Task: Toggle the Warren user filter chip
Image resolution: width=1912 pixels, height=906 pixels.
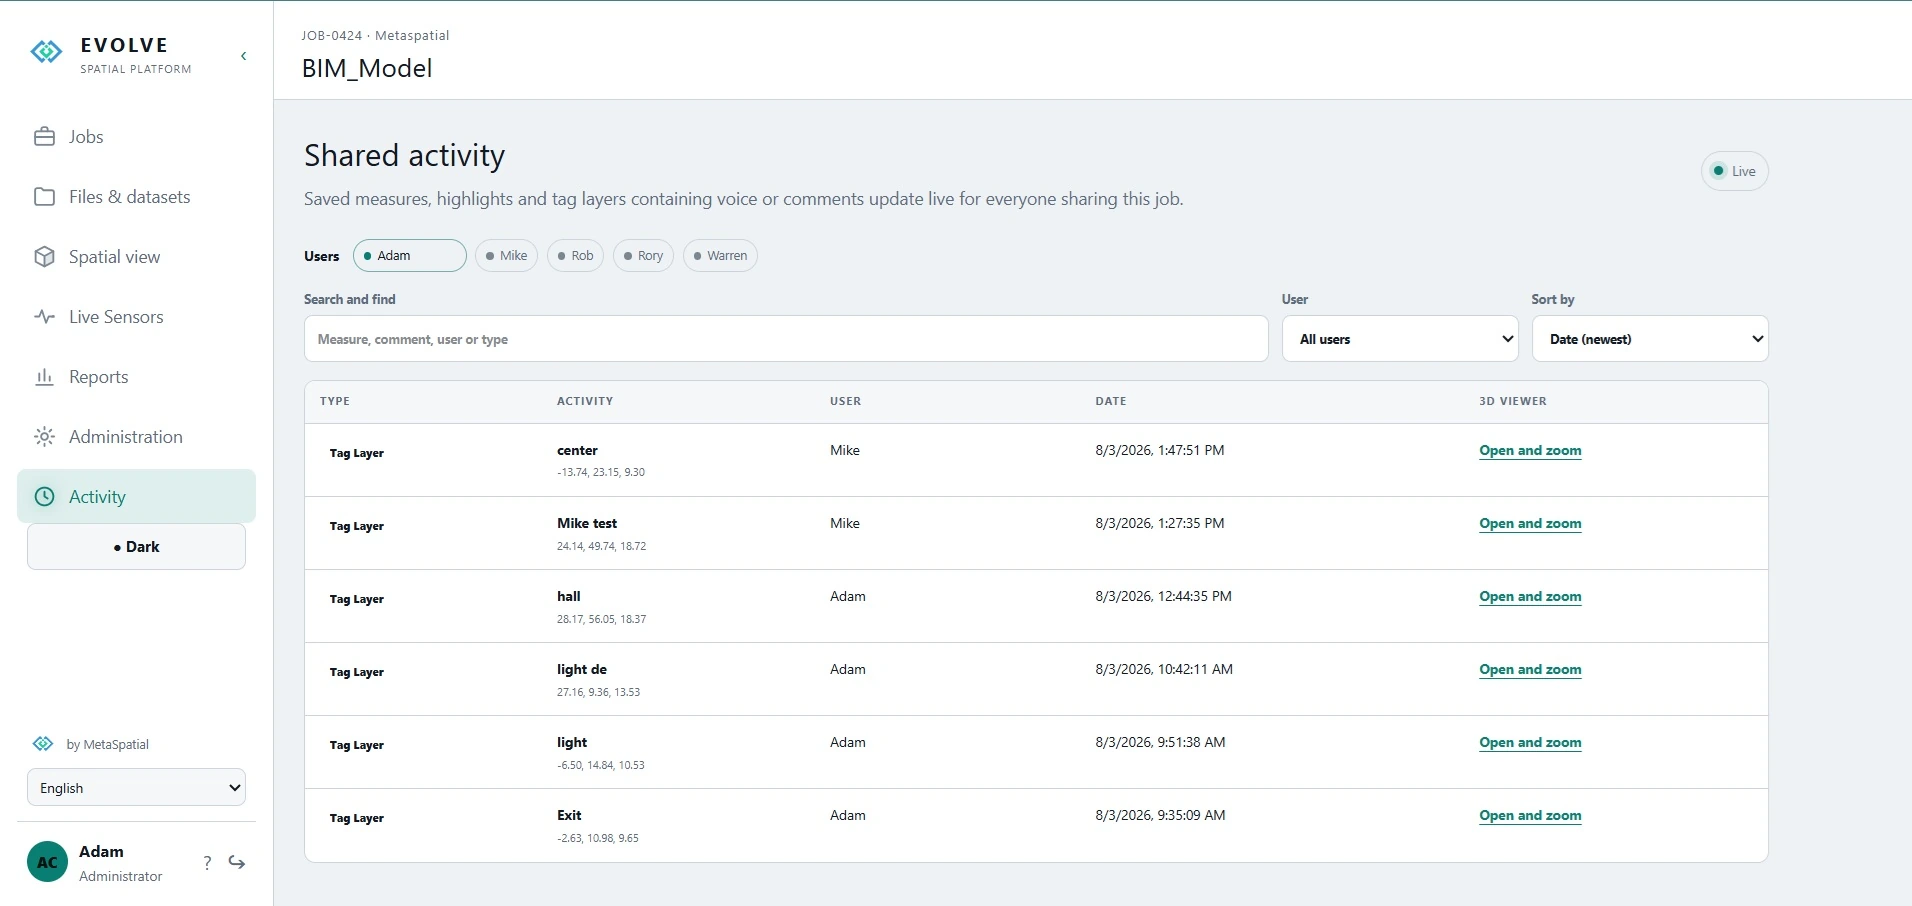Action: pos(720,256)
